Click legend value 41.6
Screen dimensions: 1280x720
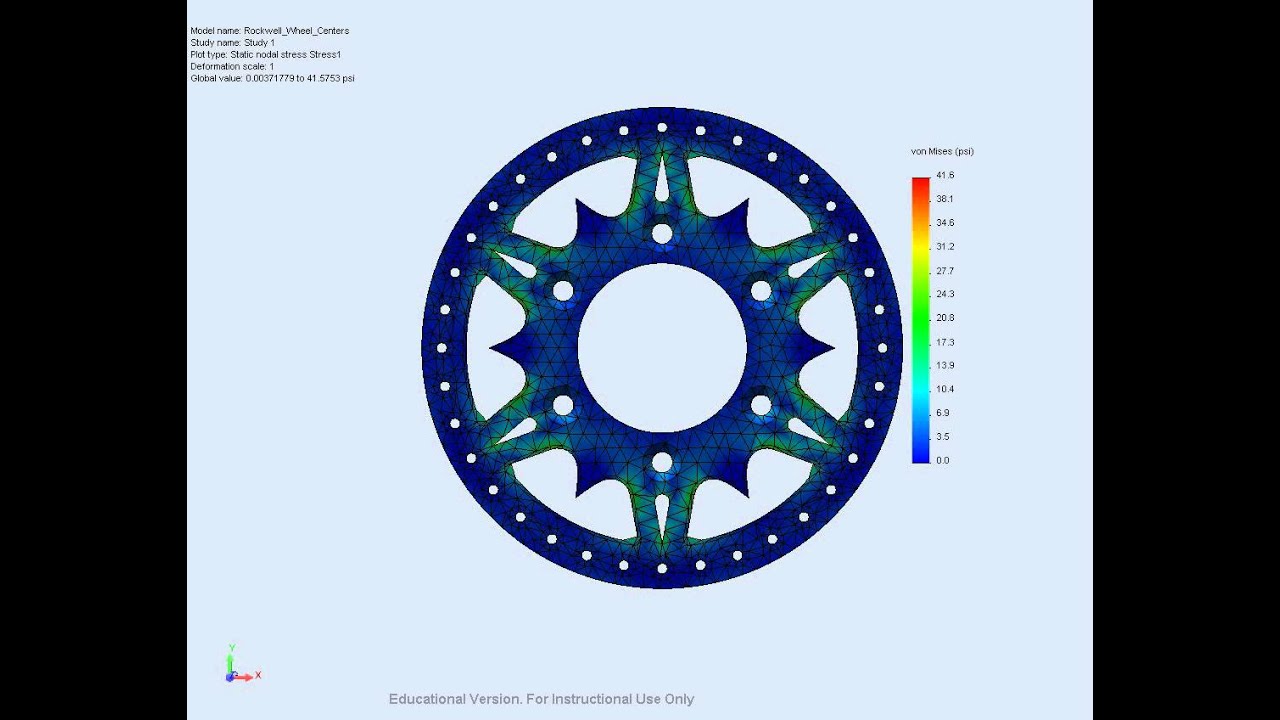tap(945, 175)
